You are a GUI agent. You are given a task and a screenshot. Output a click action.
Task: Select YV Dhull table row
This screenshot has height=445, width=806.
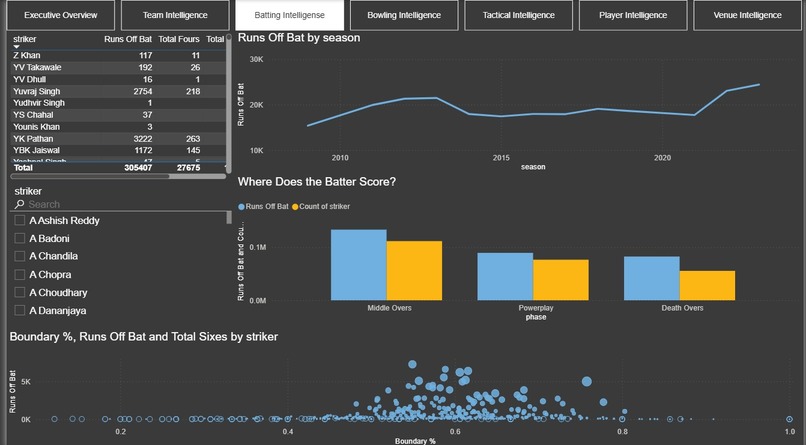click(x=118, y=79)
